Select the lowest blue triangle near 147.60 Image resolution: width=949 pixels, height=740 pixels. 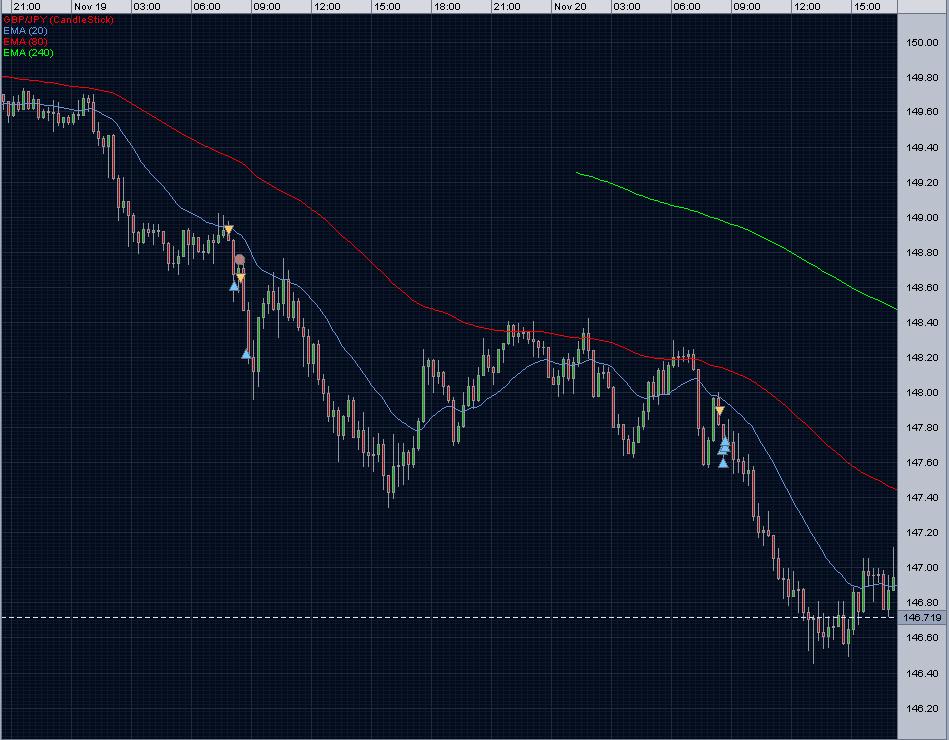(x=723, y=463)
